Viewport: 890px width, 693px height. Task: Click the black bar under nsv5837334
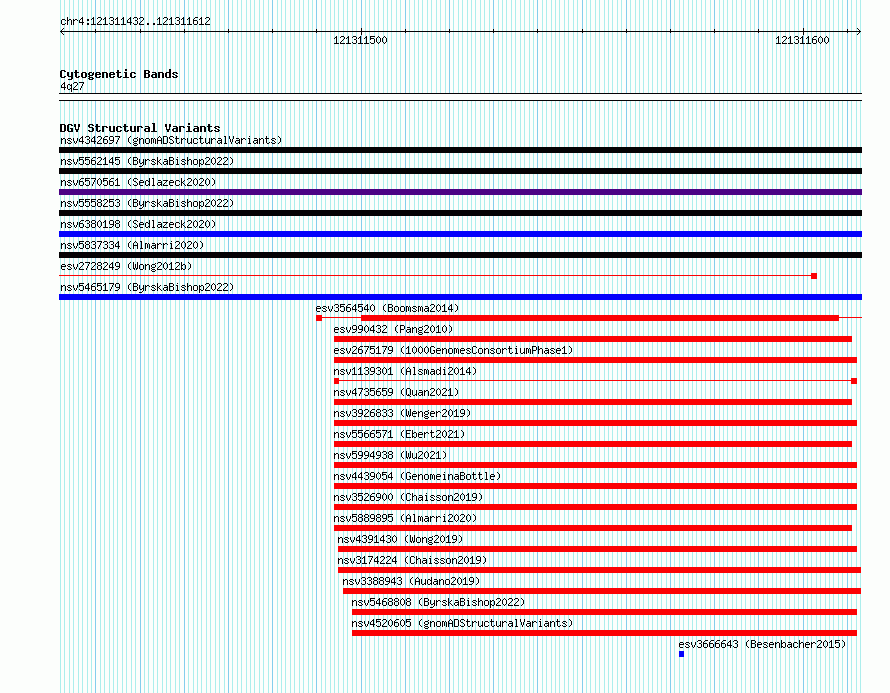[460, 255]
